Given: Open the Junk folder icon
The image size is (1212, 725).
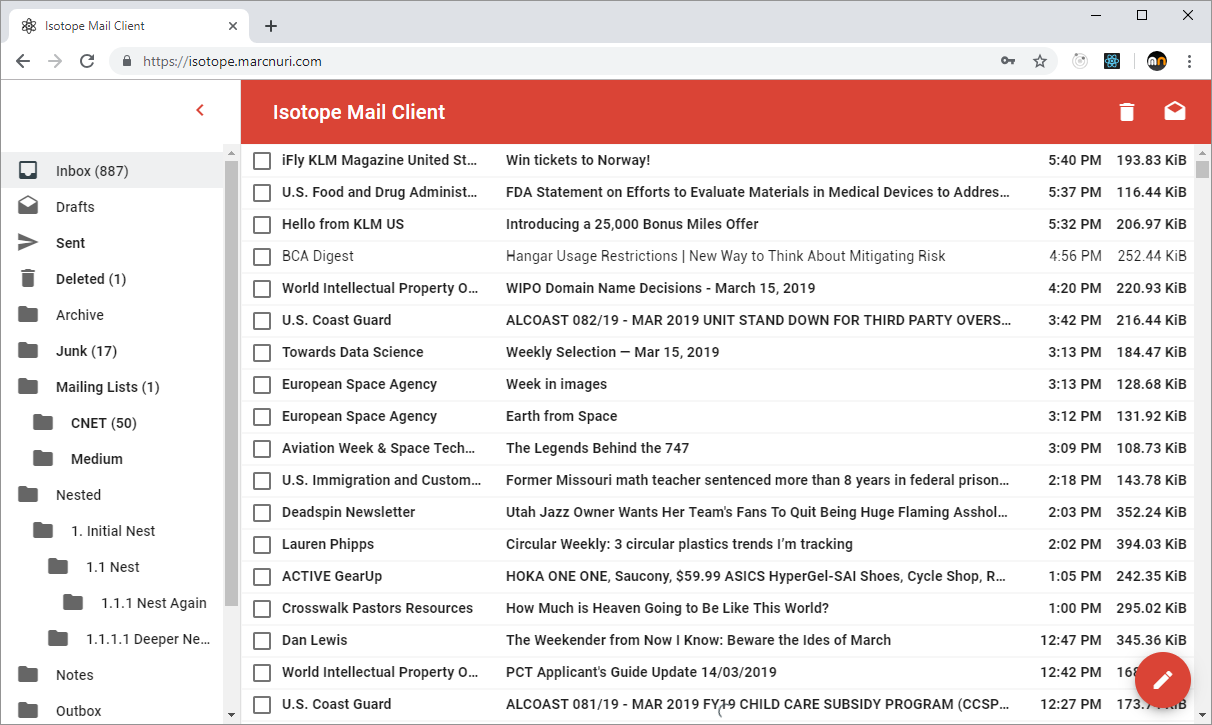Looking at the screenshot, I should point(27,350).
